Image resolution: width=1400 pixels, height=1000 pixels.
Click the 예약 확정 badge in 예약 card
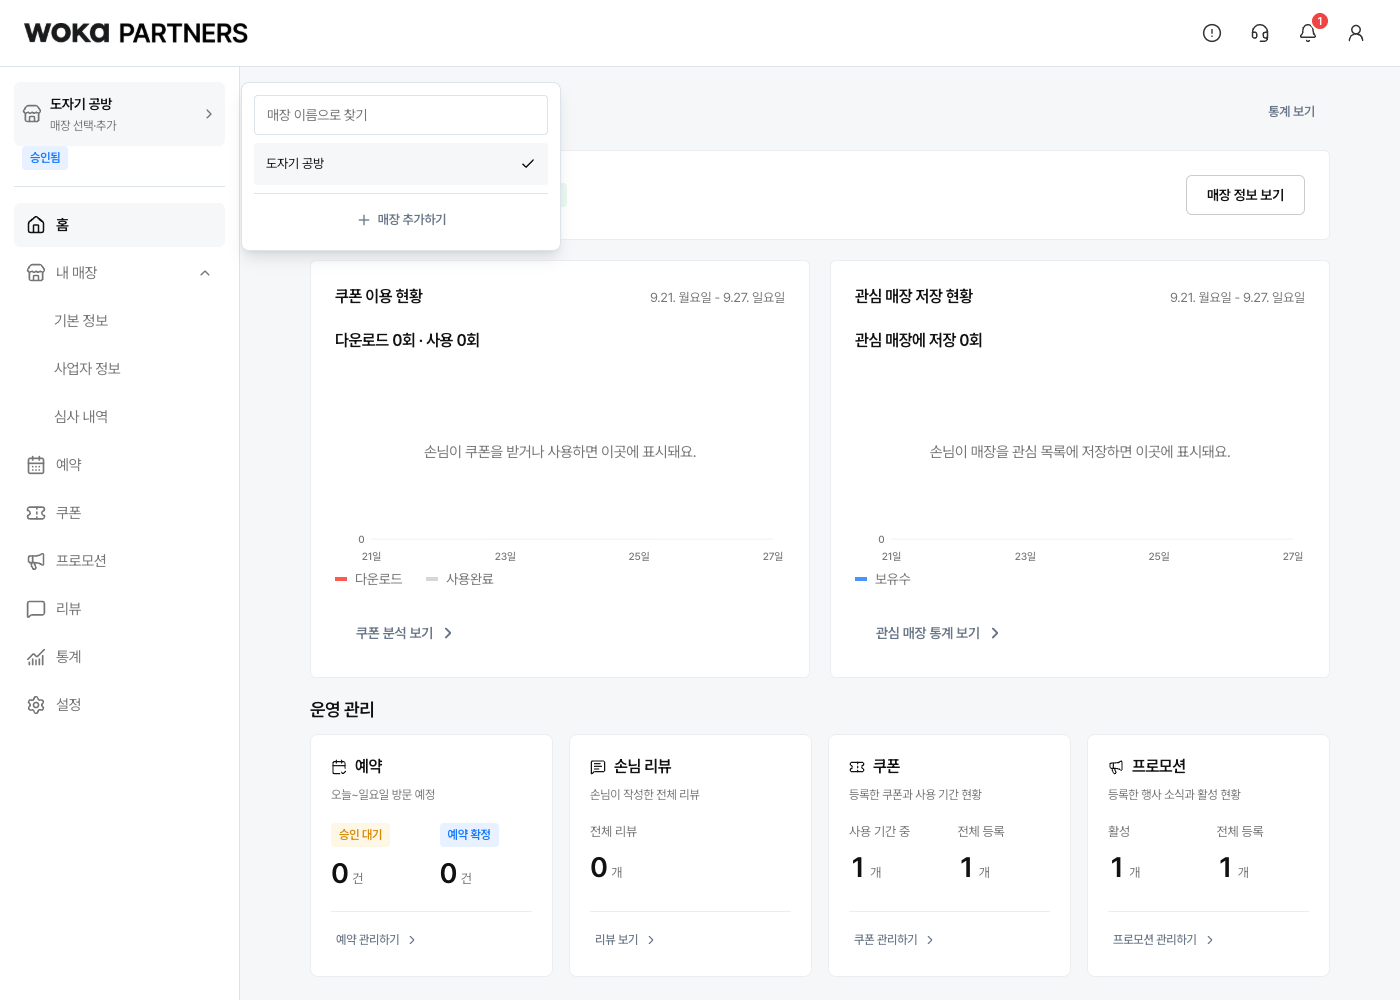pos(469,835)
